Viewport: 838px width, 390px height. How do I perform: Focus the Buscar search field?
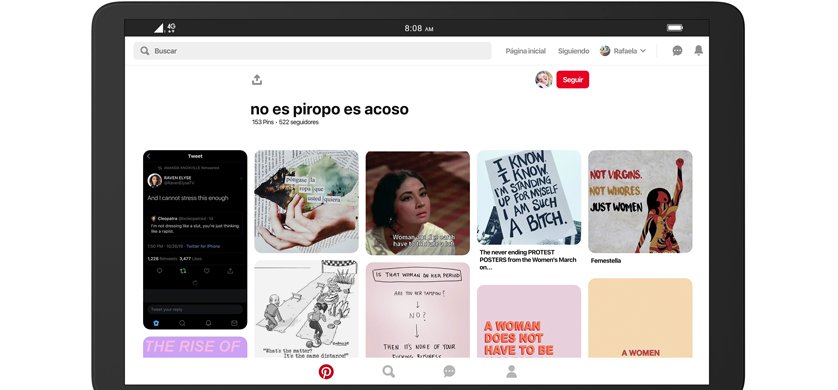pos(312,51)
